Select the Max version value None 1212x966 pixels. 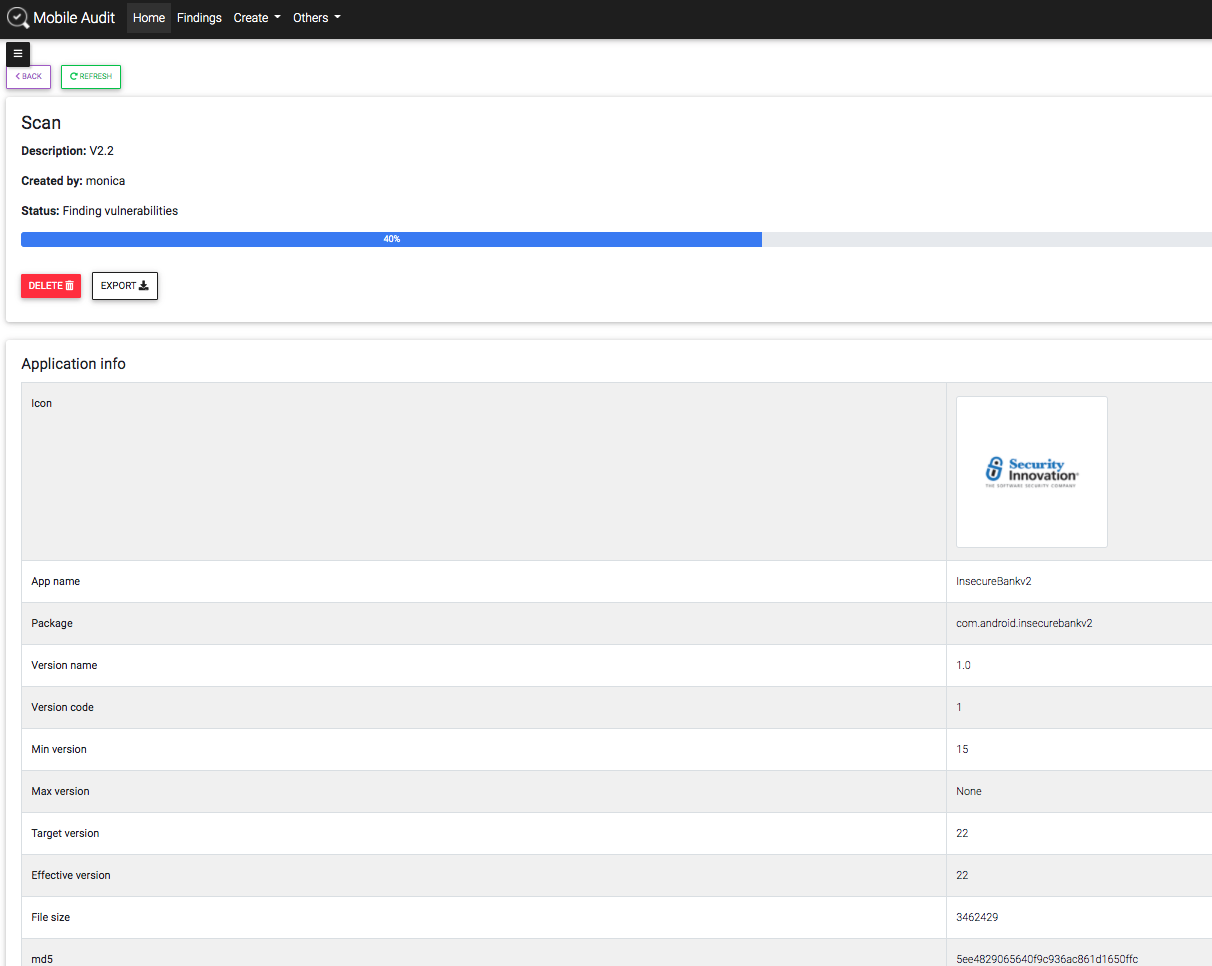click(x=969, y=791)
